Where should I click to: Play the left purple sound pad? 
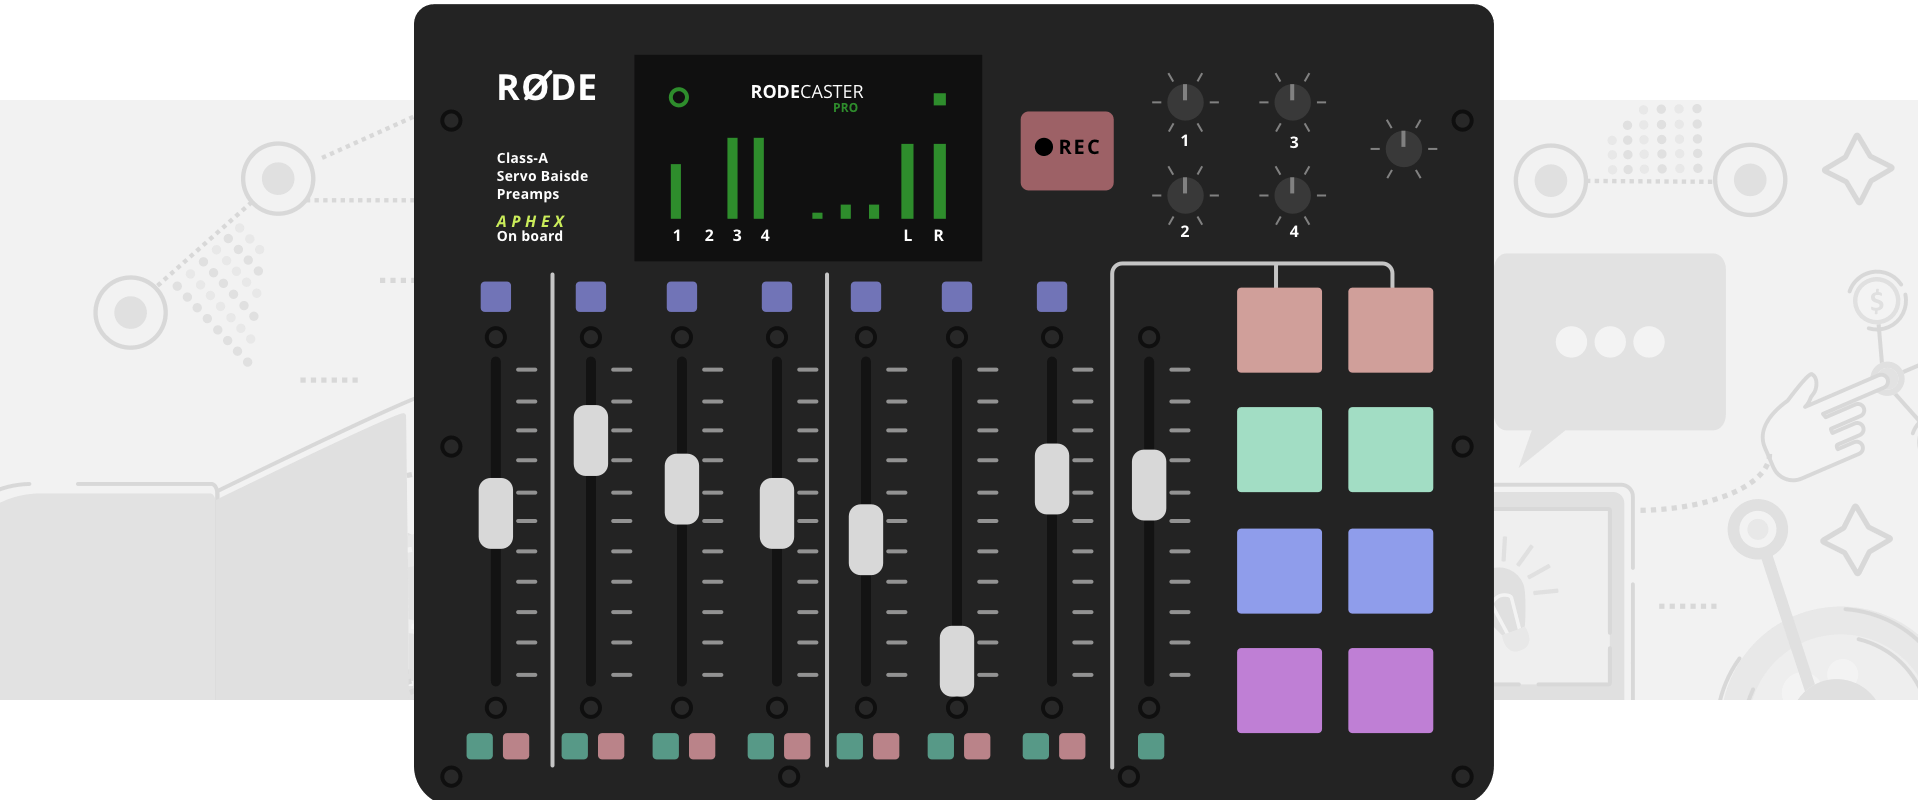(1279, 690)
